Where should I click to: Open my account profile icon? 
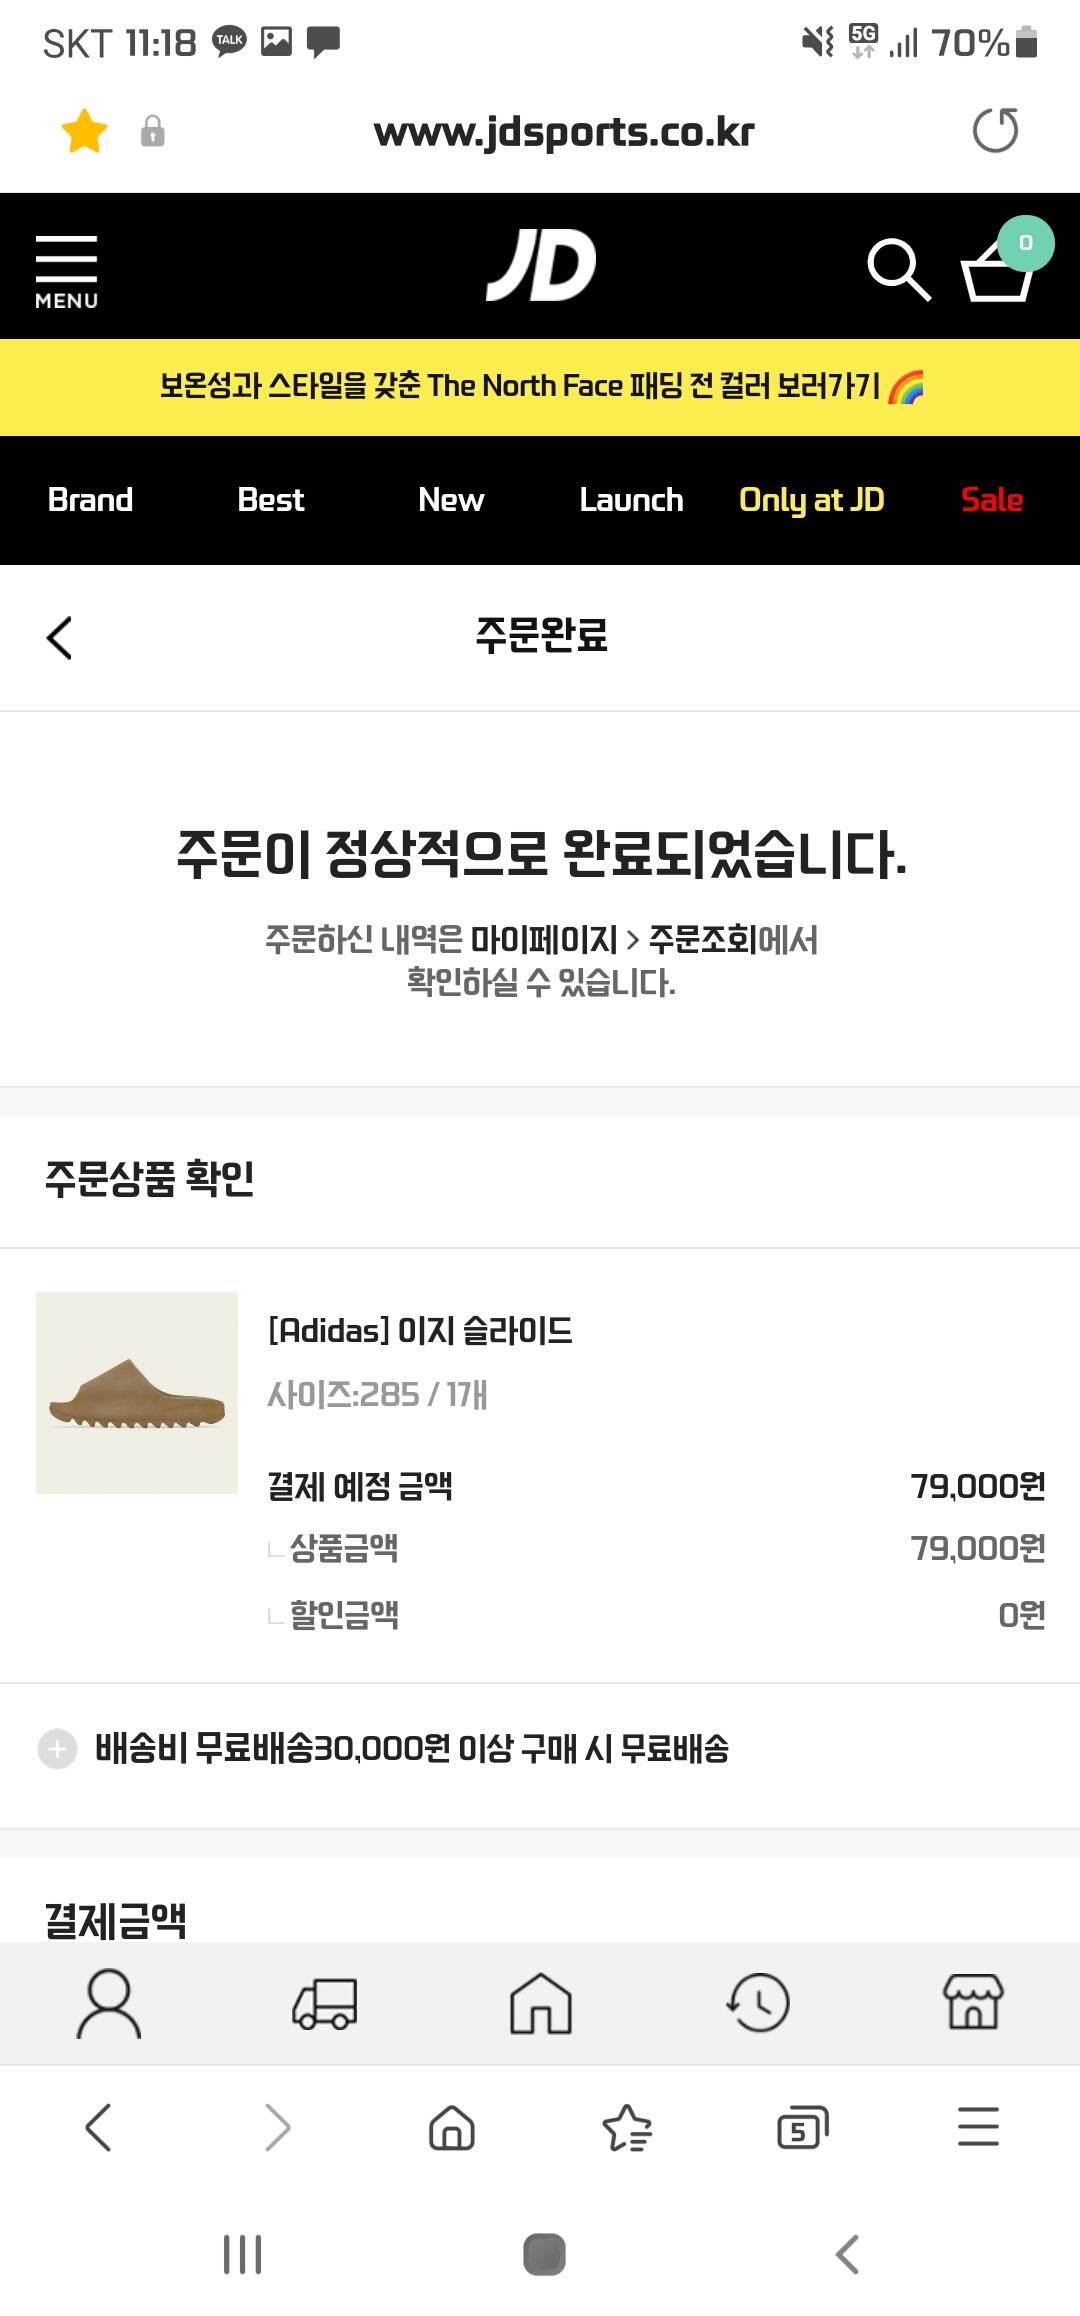coord(109,2003)
